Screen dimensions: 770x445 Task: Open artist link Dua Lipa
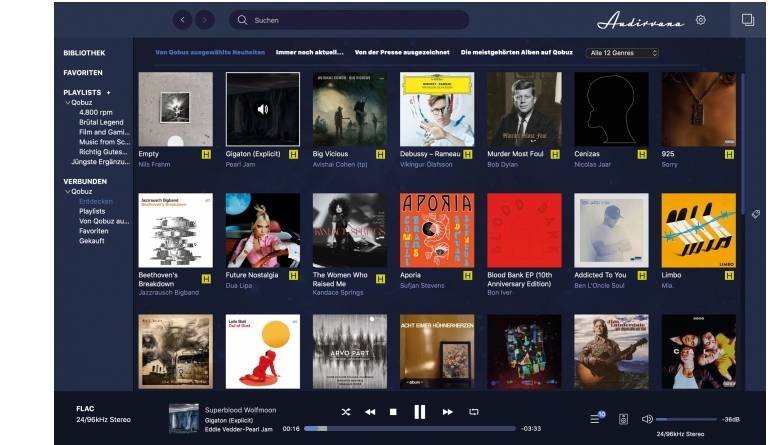[239, 285]
